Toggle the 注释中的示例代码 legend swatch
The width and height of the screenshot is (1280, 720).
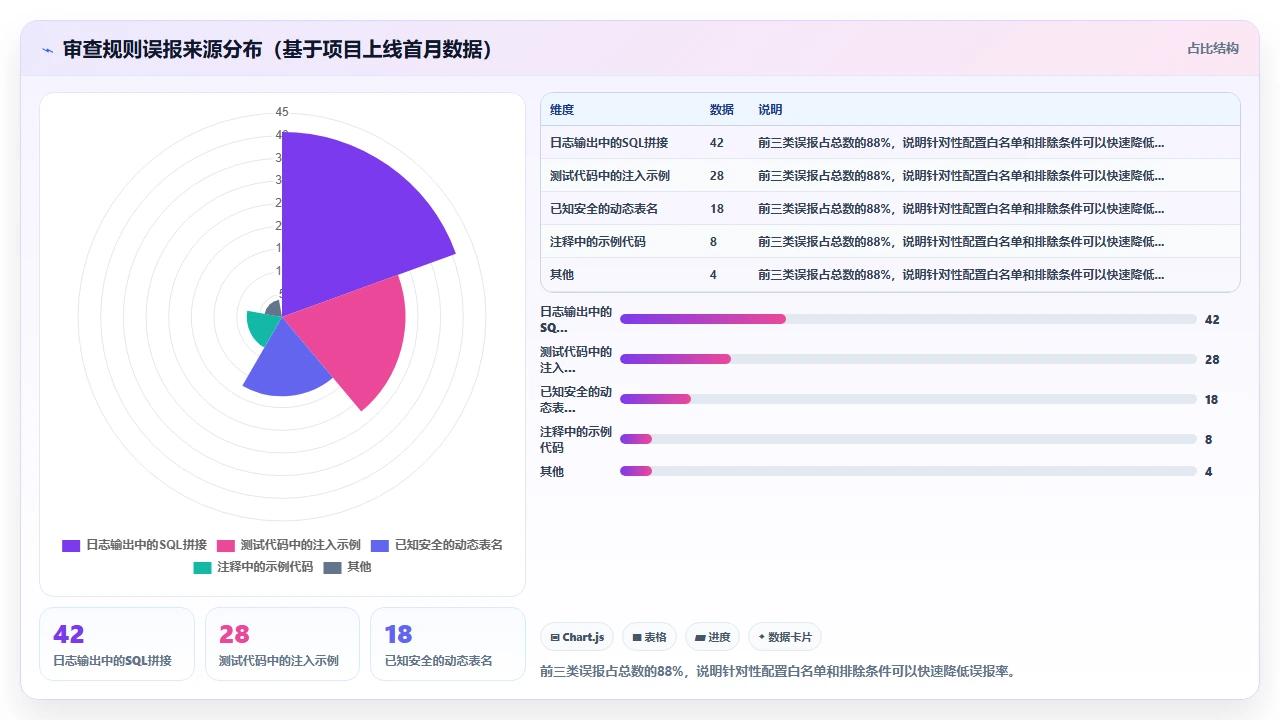[202, 567]
